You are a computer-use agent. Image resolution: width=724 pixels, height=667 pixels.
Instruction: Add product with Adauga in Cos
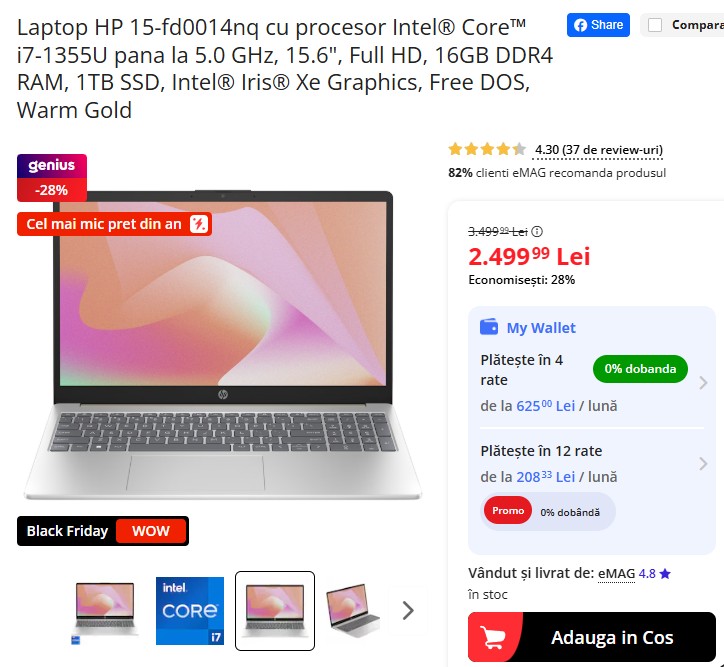coord(592,637)
